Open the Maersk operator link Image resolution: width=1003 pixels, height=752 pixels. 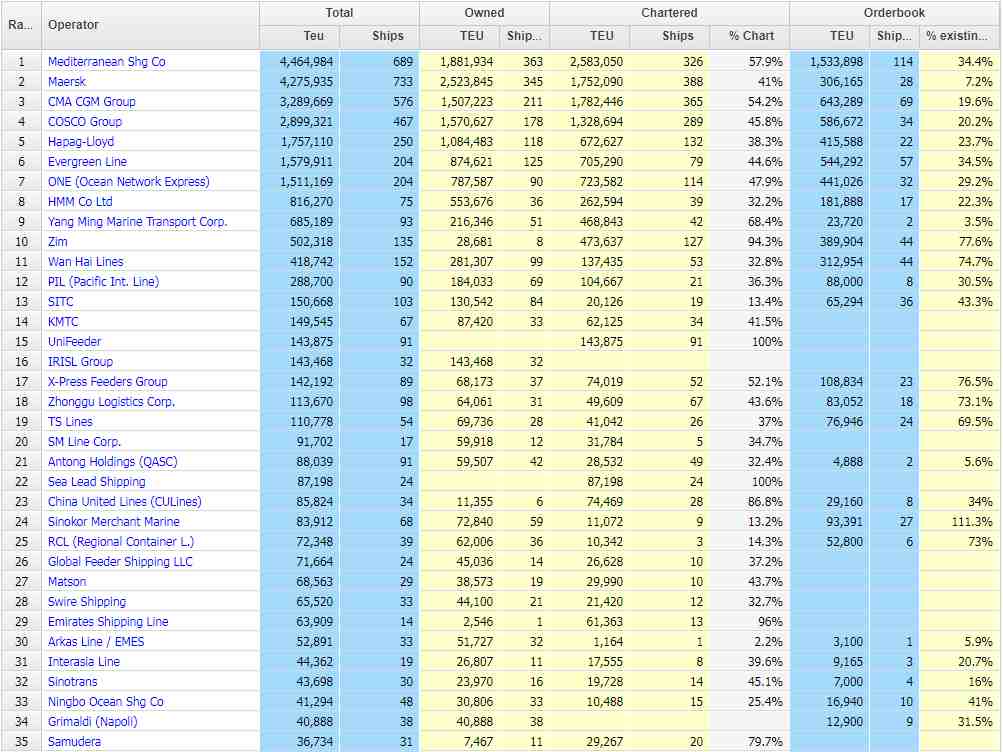67,81
